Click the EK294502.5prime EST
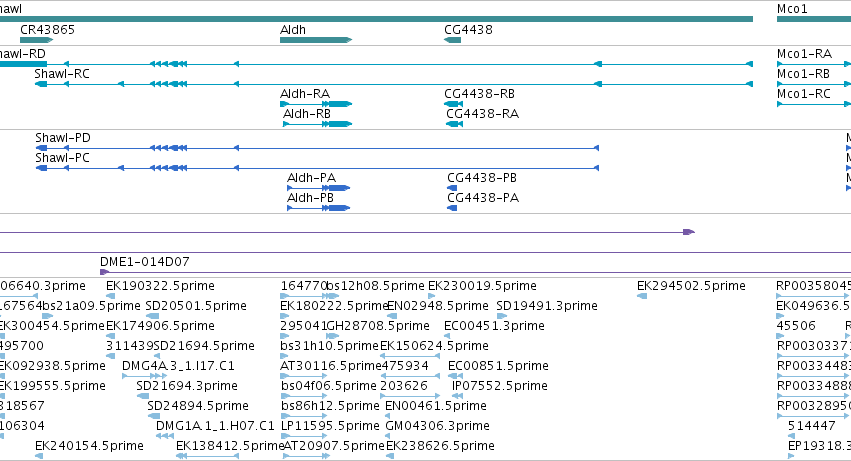851x461 pixels. pos(691,286)
